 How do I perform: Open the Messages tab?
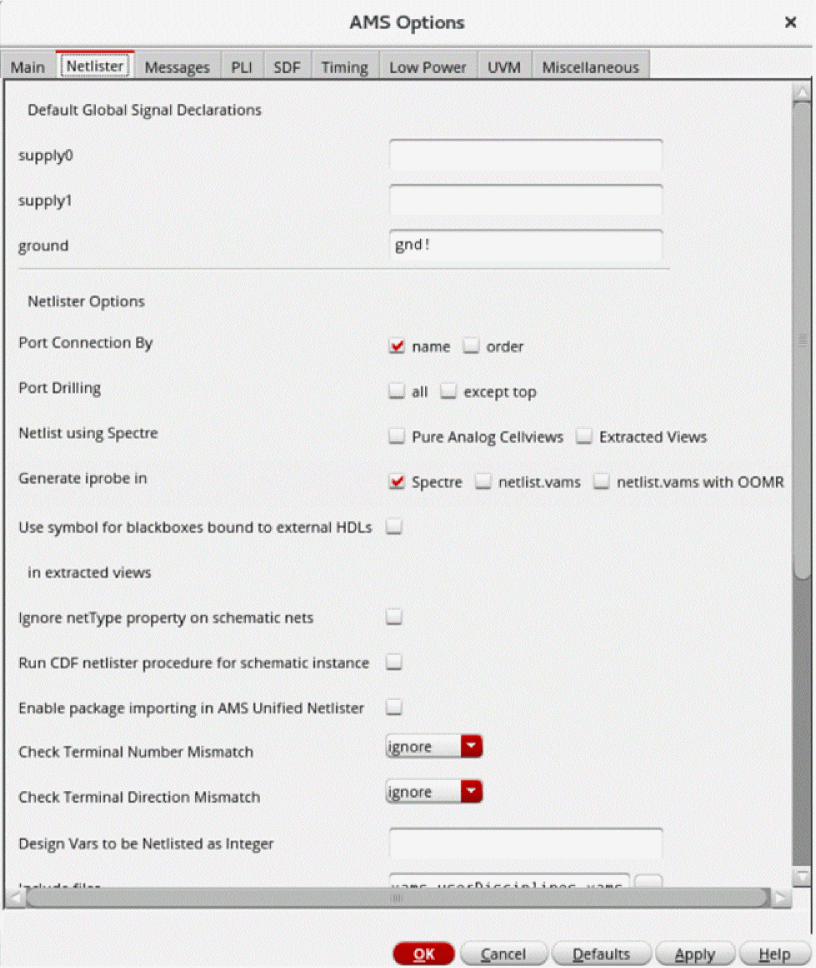[177, 67]
